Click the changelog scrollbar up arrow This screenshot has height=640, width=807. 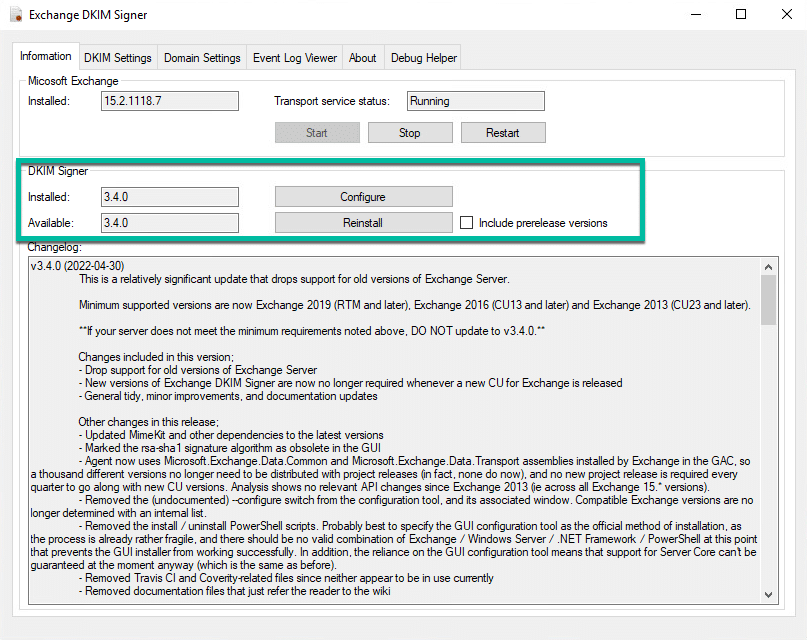point(768,266)
